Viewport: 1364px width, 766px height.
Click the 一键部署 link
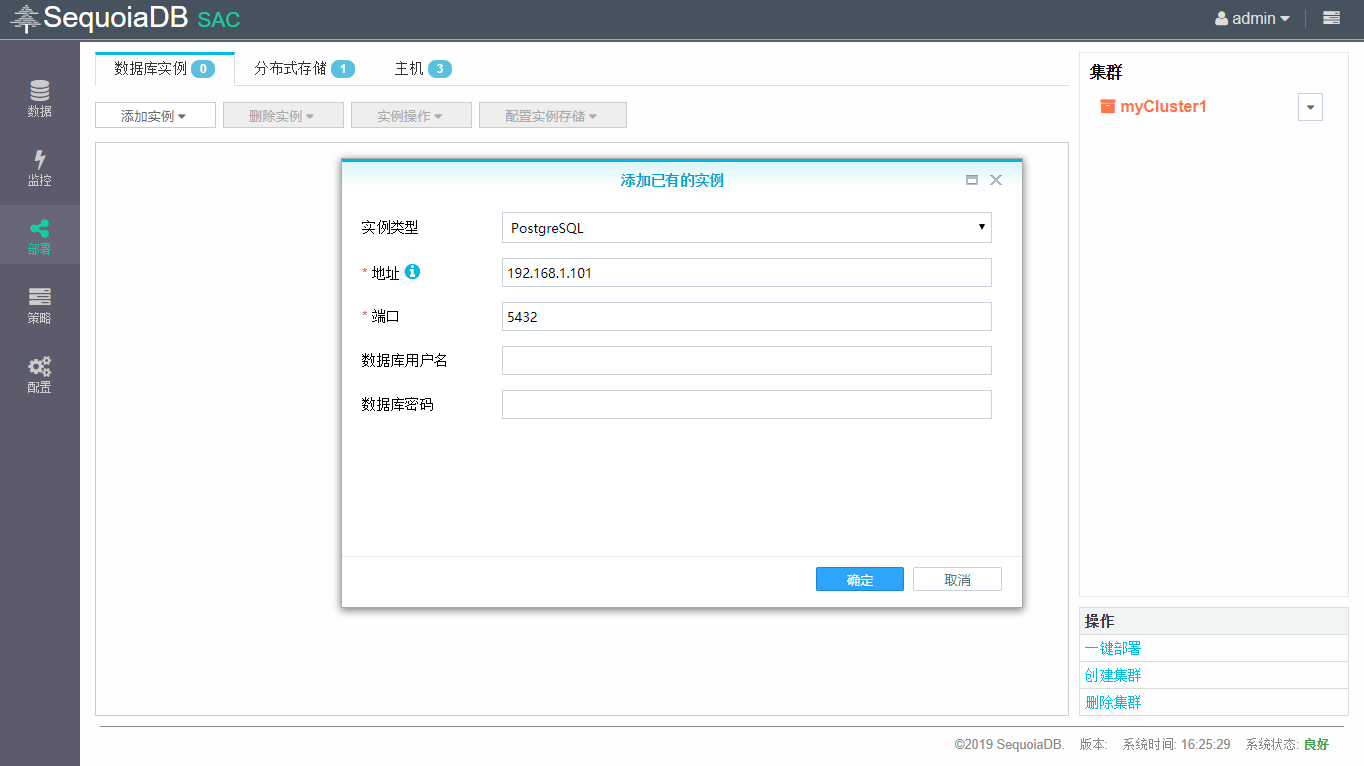[x=1112, y=647]
